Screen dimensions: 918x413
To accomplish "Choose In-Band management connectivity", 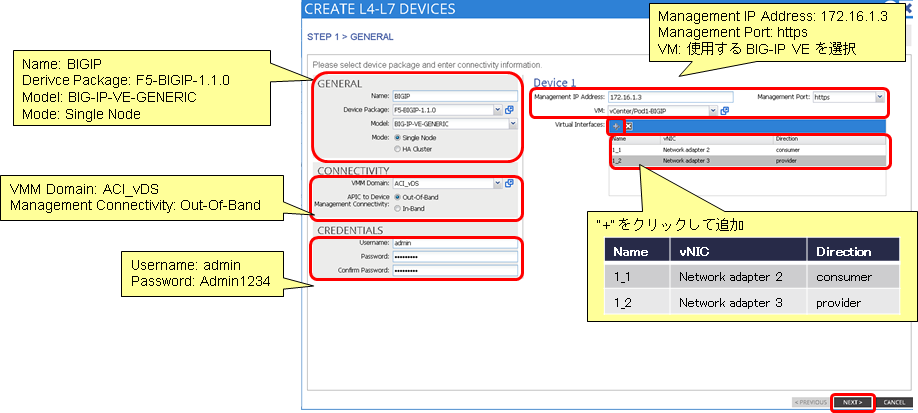I will pyautogui.click(x=398, y=208).
